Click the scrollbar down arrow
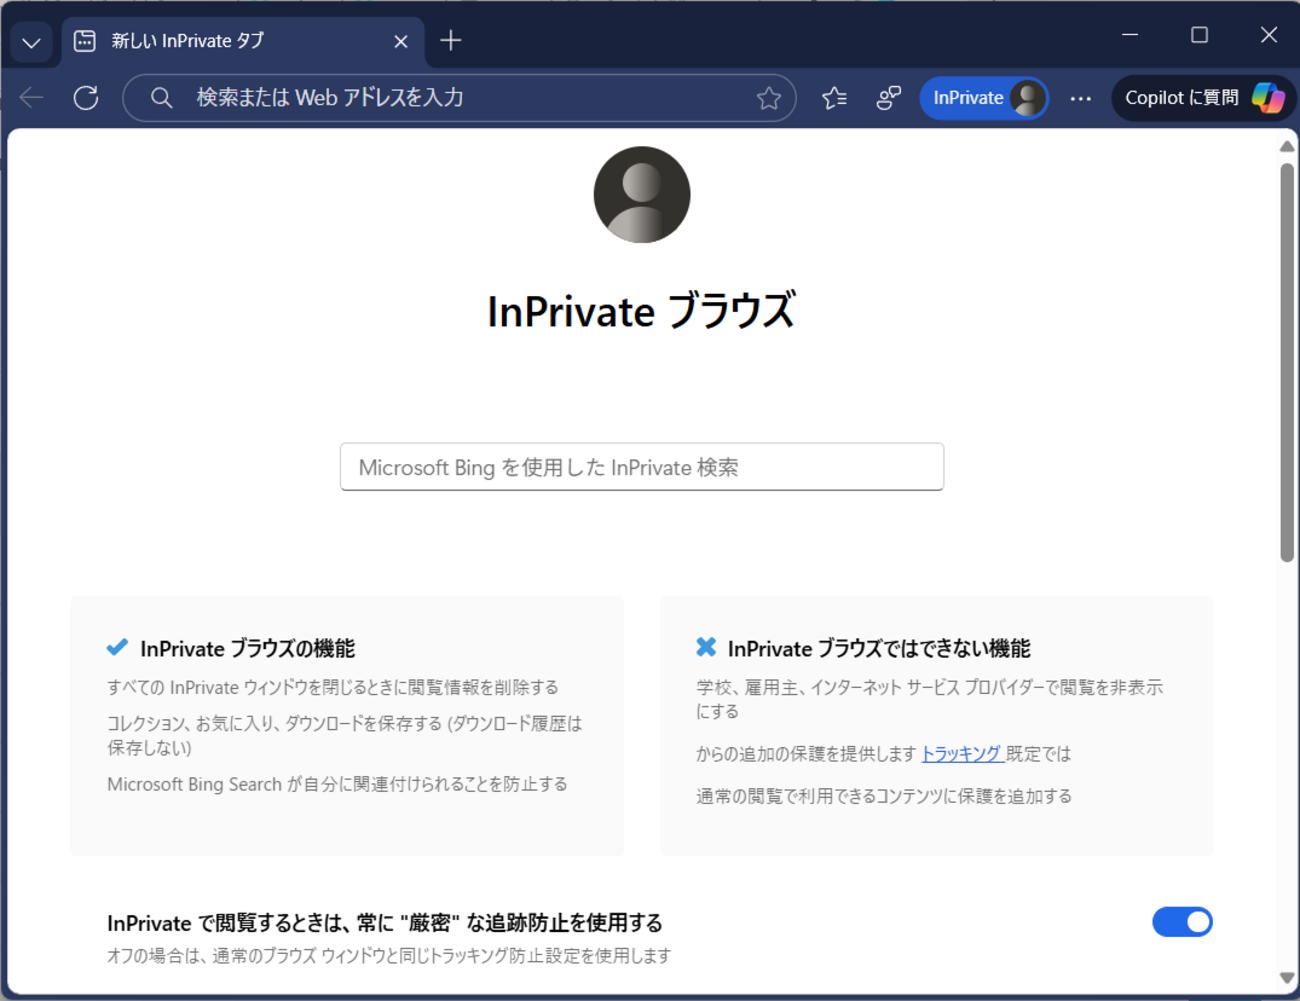The image size is (1300, 1001). 1287,978
